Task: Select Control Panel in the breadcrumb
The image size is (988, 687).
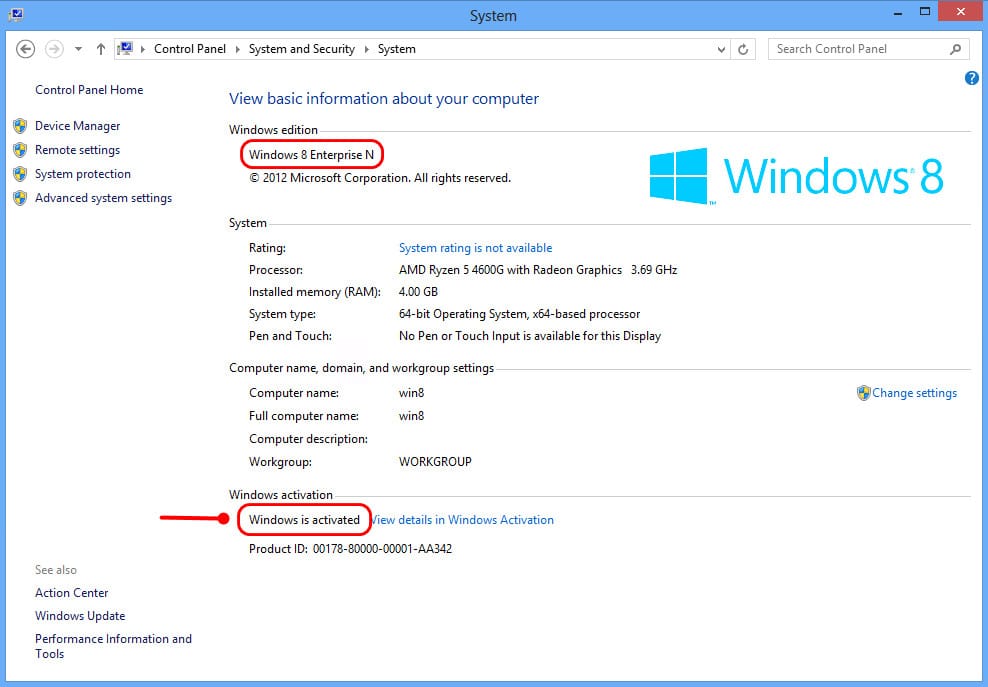Action: 190,49
